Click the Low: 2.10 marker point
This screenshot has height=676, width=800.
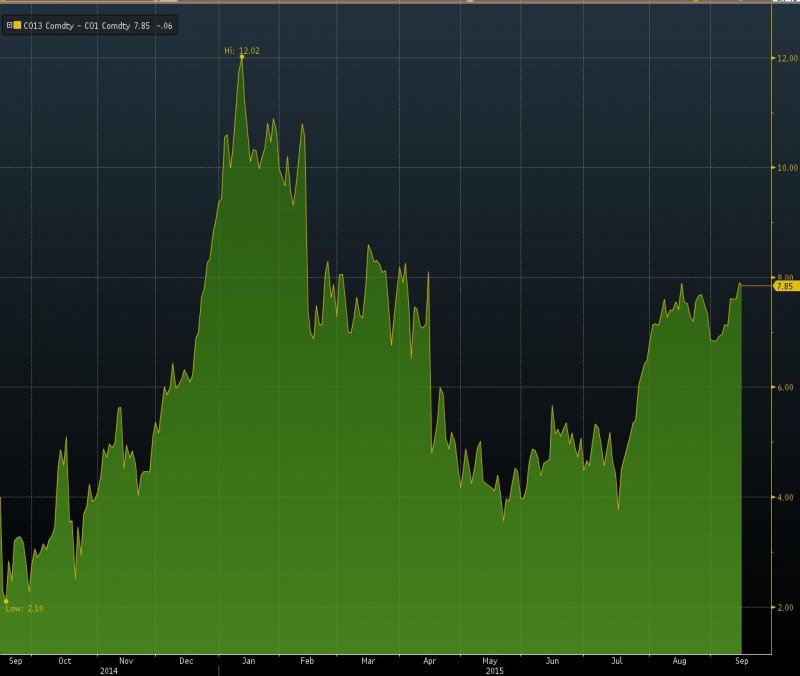tap(6, 601)
